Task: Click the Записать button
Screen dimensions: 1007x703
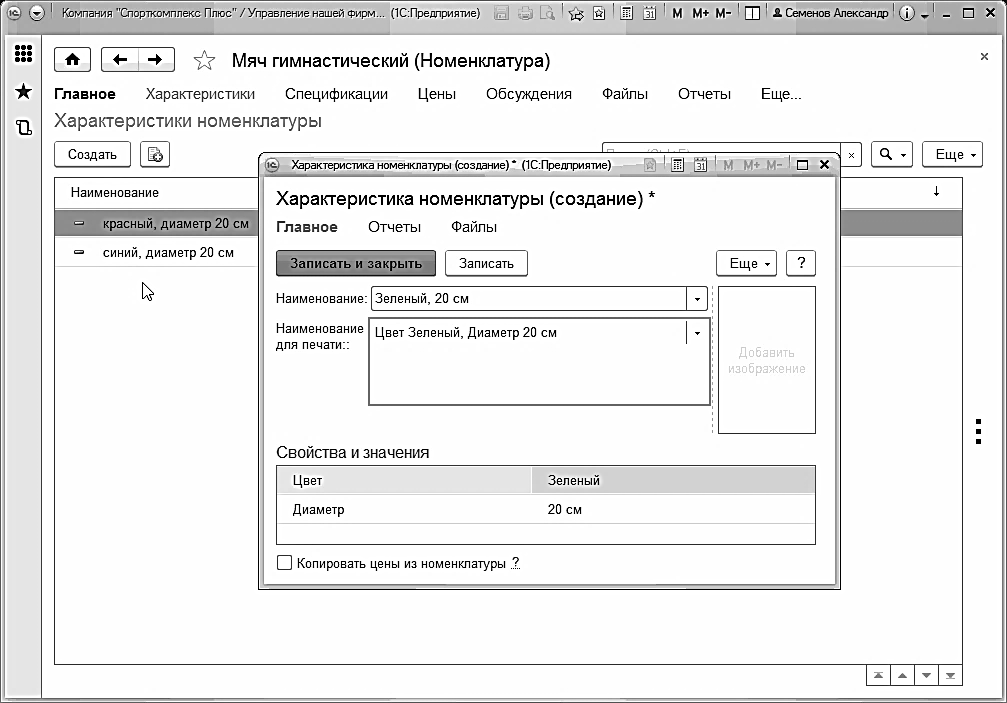Action: (486, 263)
